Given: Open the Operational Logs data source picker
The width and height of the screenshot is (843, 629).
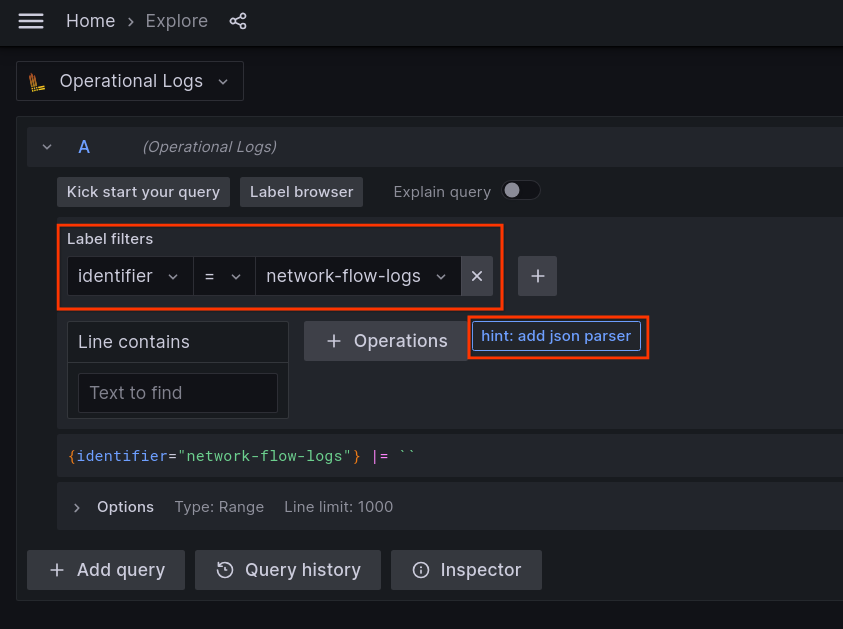Looking at the screenshot, I should pyautogui.click(x=130, y=81).
